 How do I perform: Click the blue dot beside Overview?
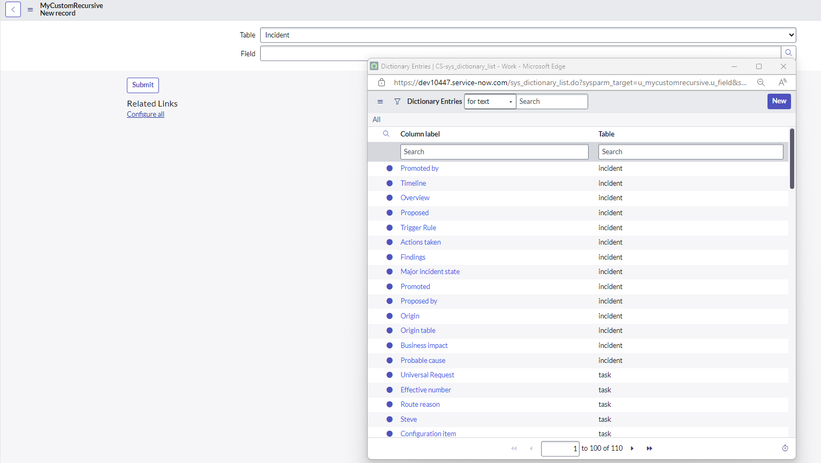(x=389, y=198)
